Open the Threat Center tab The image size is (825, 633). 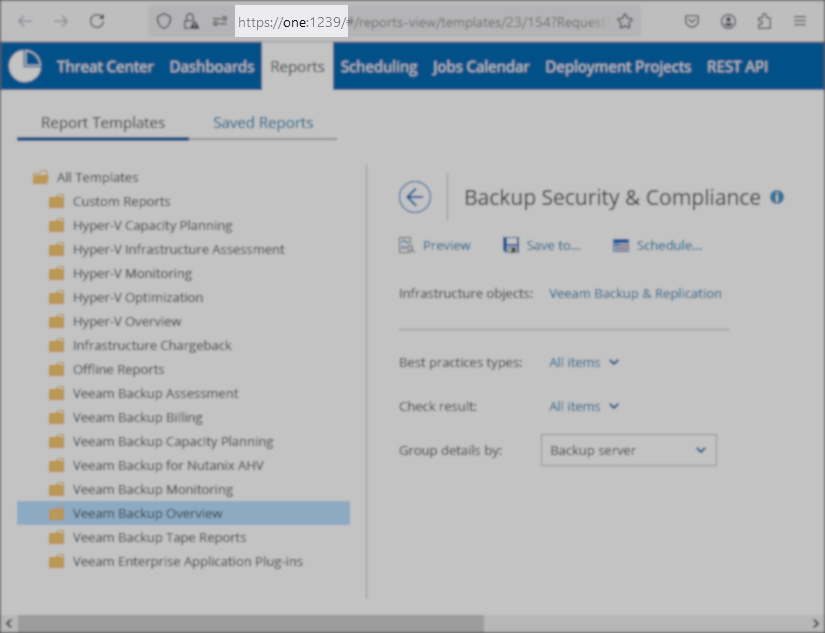105,67
